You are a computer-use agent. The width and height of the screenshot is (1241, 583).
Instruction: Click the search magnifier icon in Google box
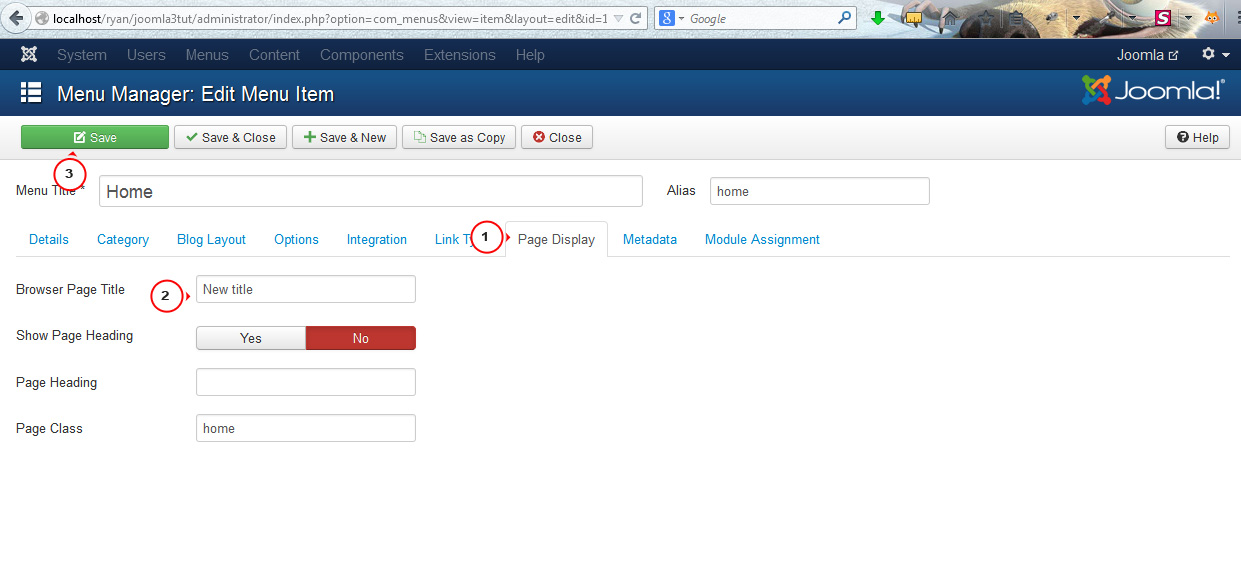click(845, 18)
